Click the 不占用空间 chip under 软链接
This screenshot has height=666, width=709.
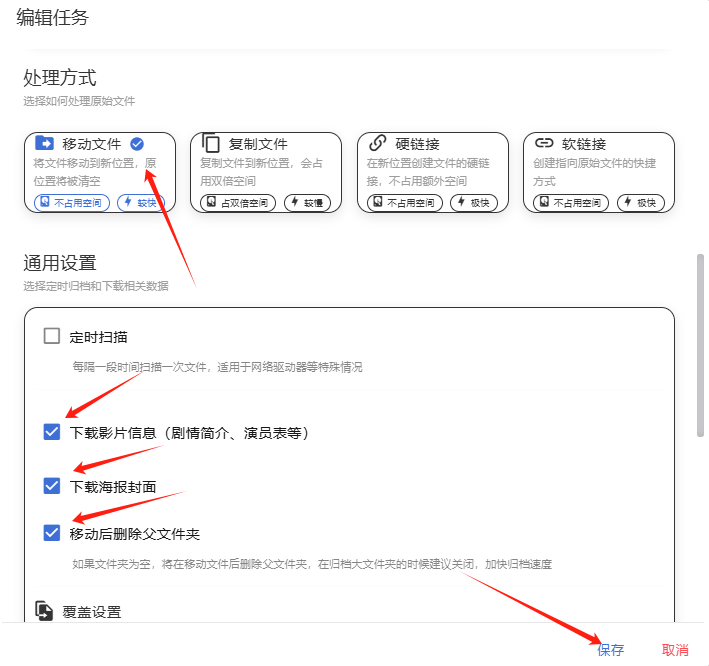coord(571,203)
